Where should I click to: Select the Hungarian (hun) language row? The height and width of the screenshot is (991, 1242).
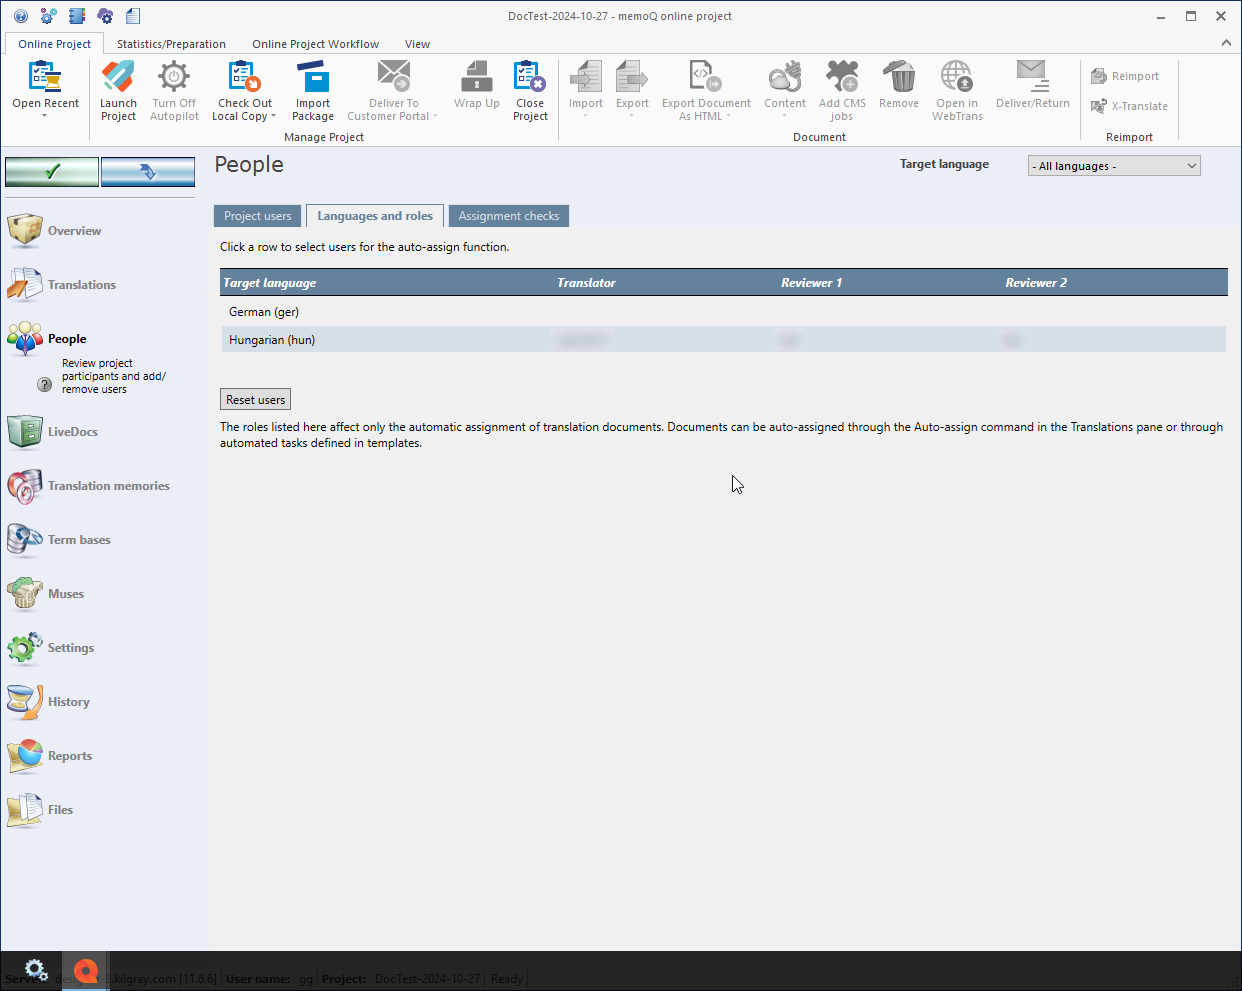(272, 340)
